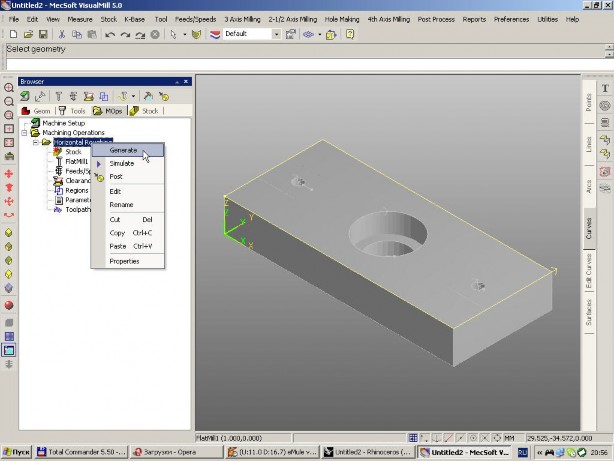614x461 pixels.
Task: Click the MM units indicator in status bar
Action: [509, 438]
